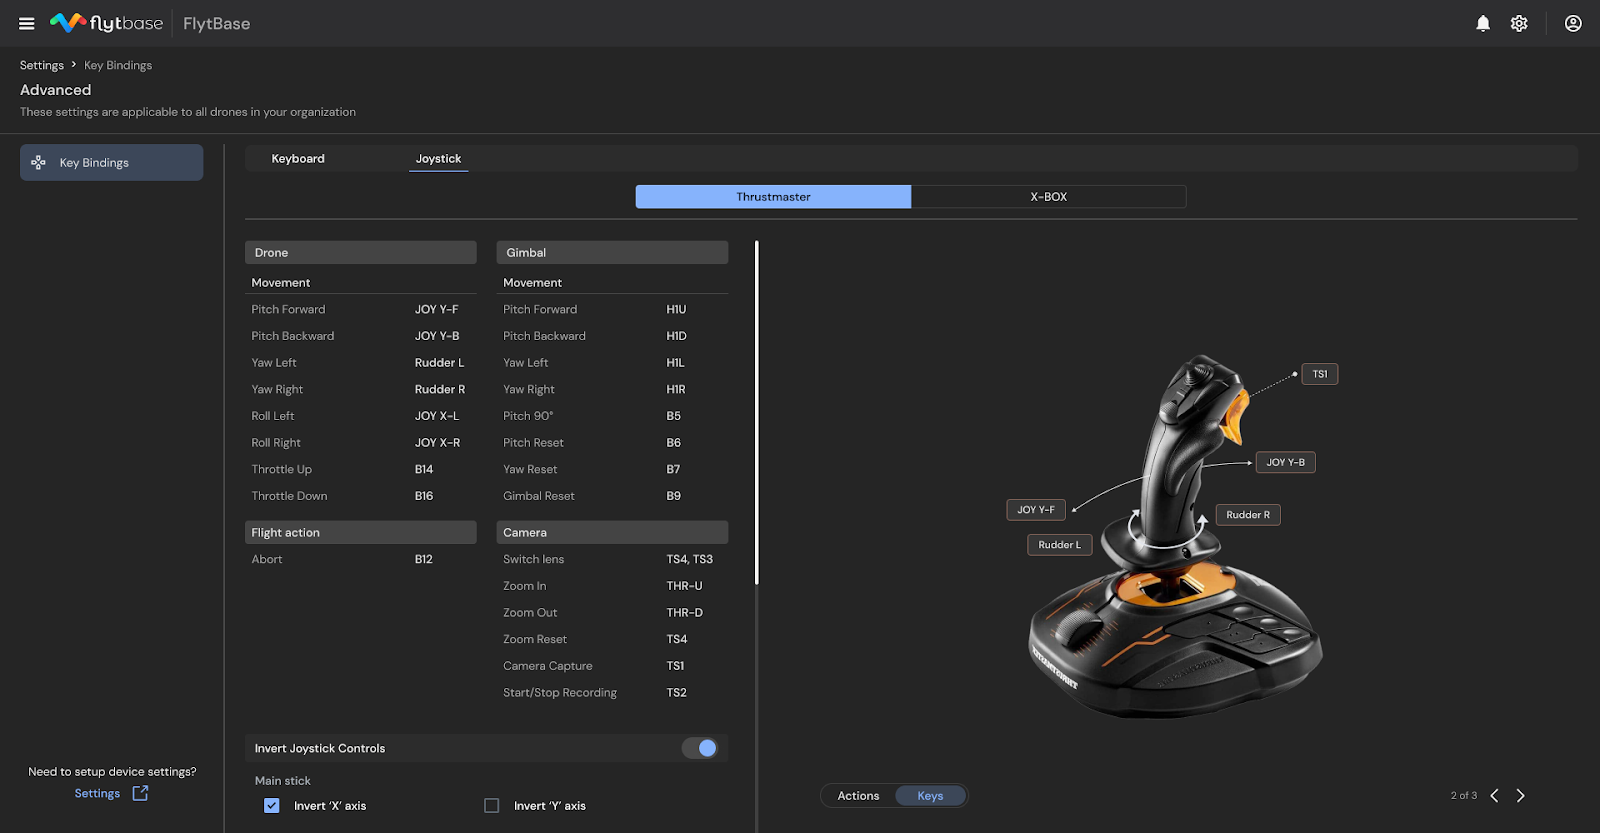This screenshot has height=833, width=1600.
Task: Click the external link icon beside Settings
Action: point(140,793)
